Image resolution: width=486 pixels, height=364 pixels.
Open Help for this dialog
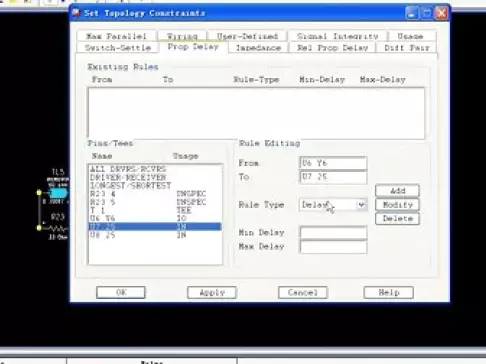pos(389,293)
